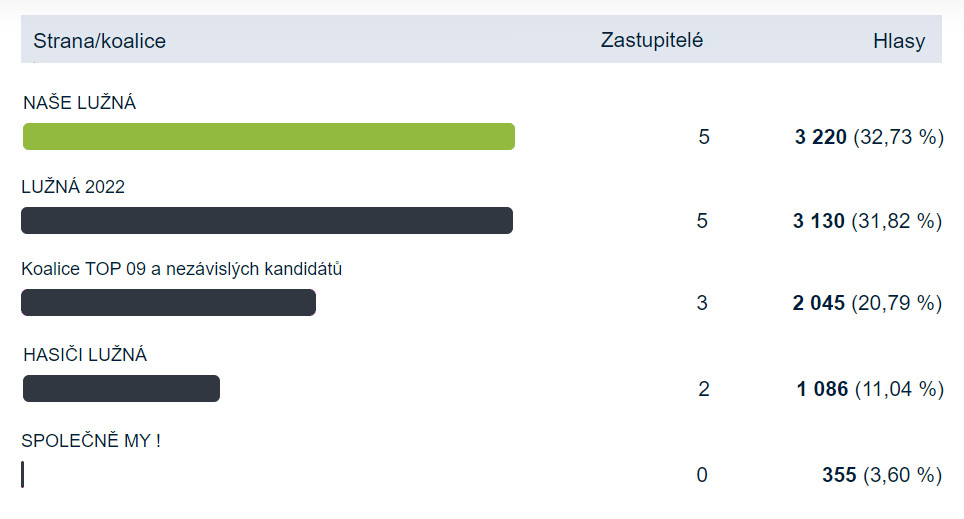Click seat count 3 for Koalice TOP 09

[702, 303]
